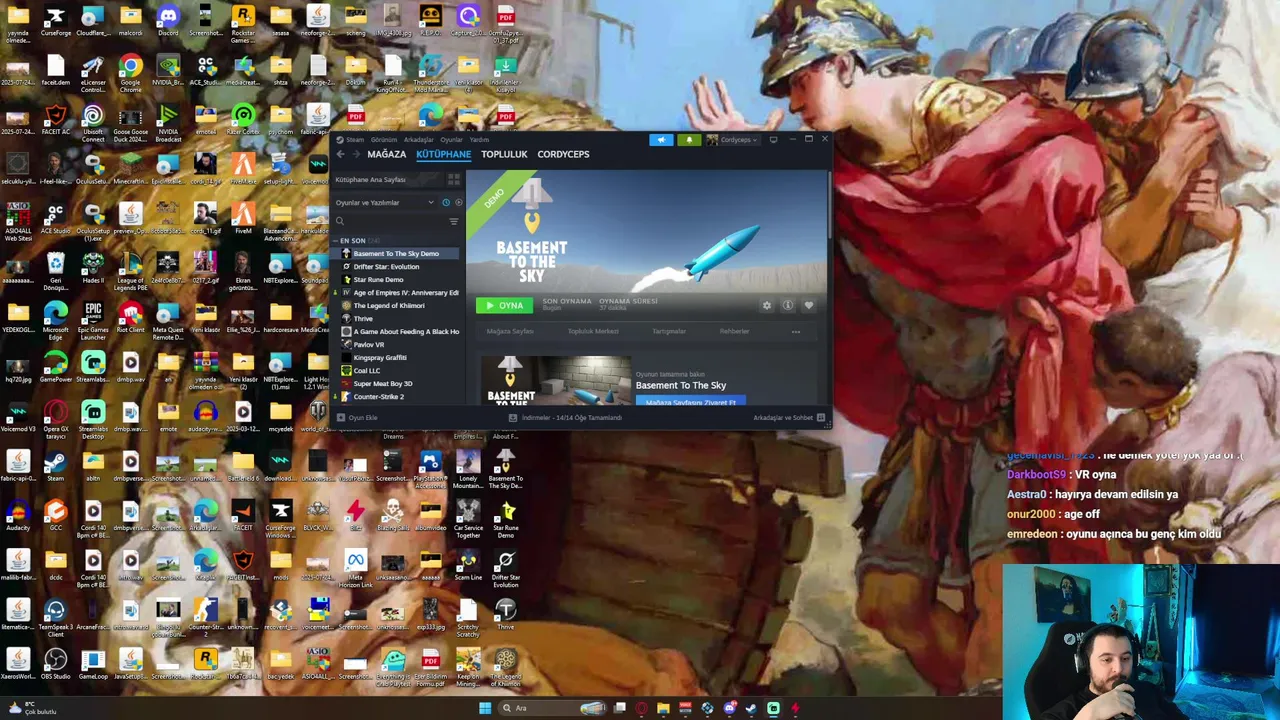Open Arkadaşlar ve Sohbet
This screenshot has width=1280, height=720.
coord(789,418)
